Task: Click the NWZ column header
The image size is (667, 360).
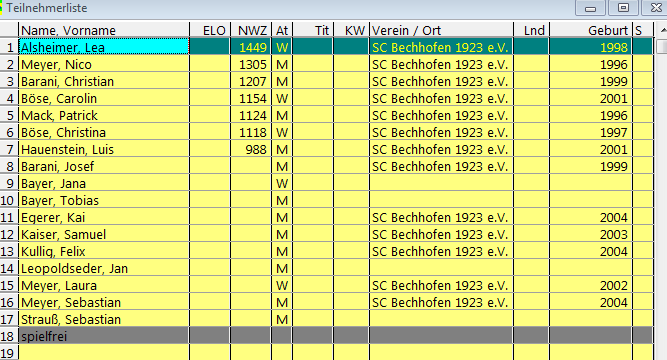Action: (x=251, y=30)
